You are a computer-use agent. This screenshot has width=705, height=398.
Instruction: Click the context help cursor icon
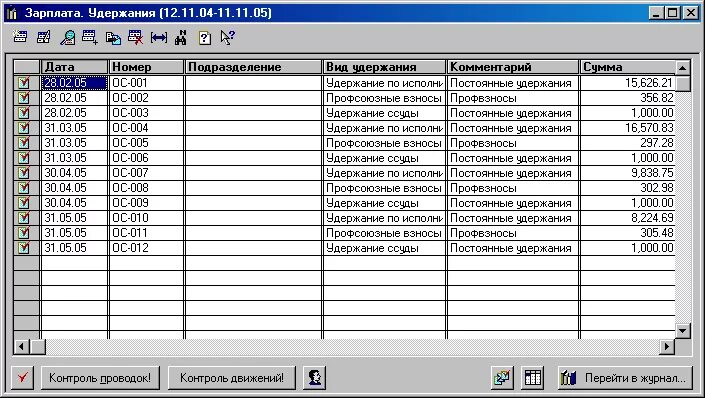click(228, 37)
